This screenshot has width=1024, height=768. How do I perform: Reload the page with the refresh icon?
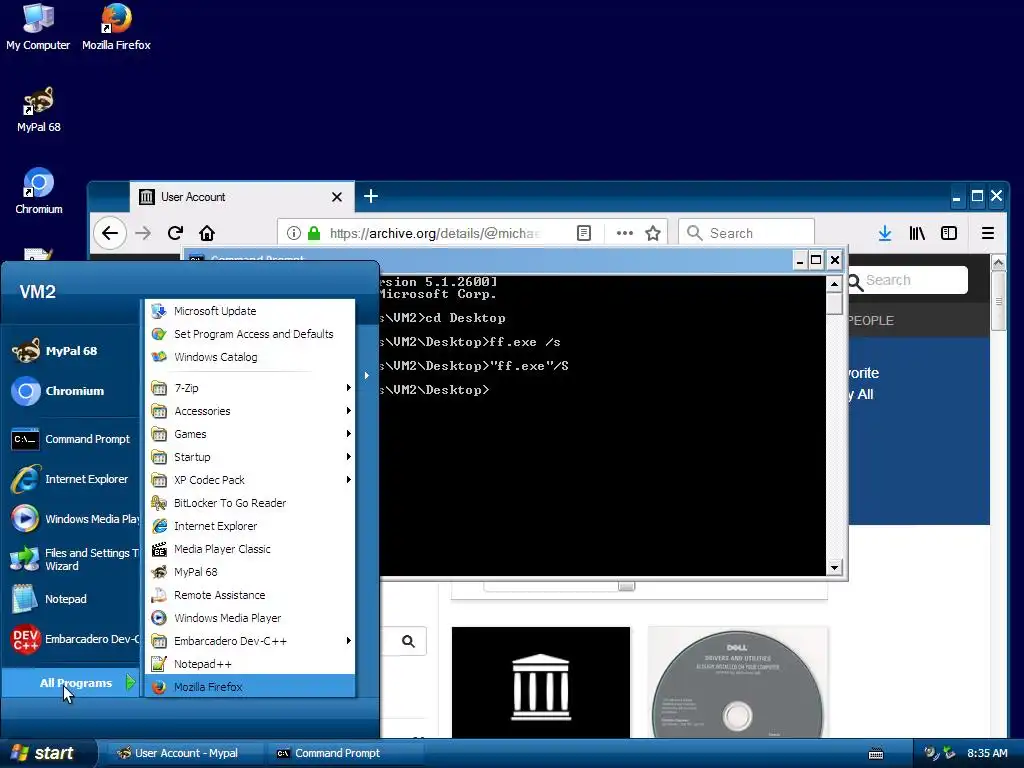click(175, 233)
